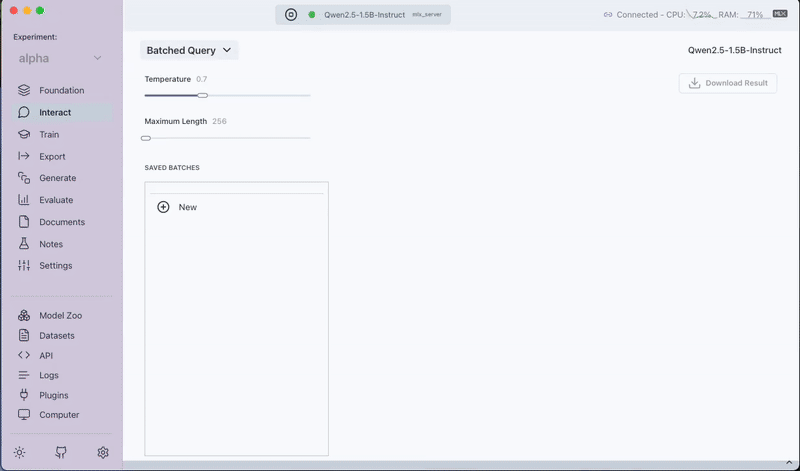The height and width of the screenshot is (471, 800).
Task: Click the Download Result button
Action: 727,83
